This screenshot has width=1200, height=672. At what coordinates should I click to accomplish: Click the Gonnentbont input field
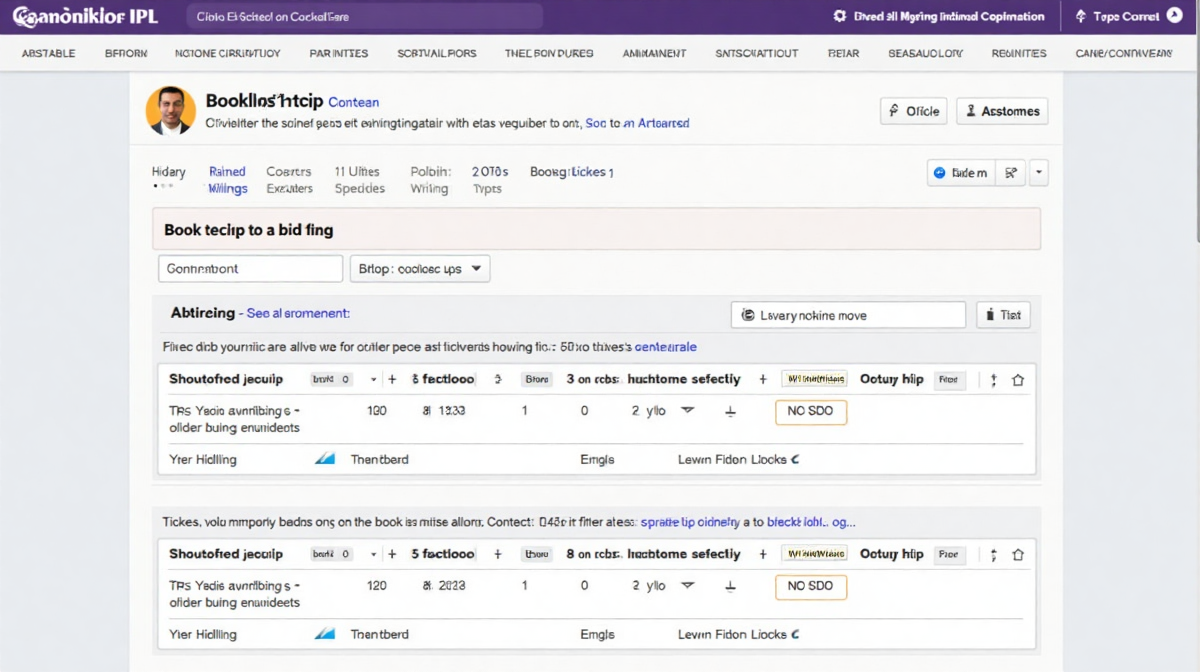click(250, 269)
